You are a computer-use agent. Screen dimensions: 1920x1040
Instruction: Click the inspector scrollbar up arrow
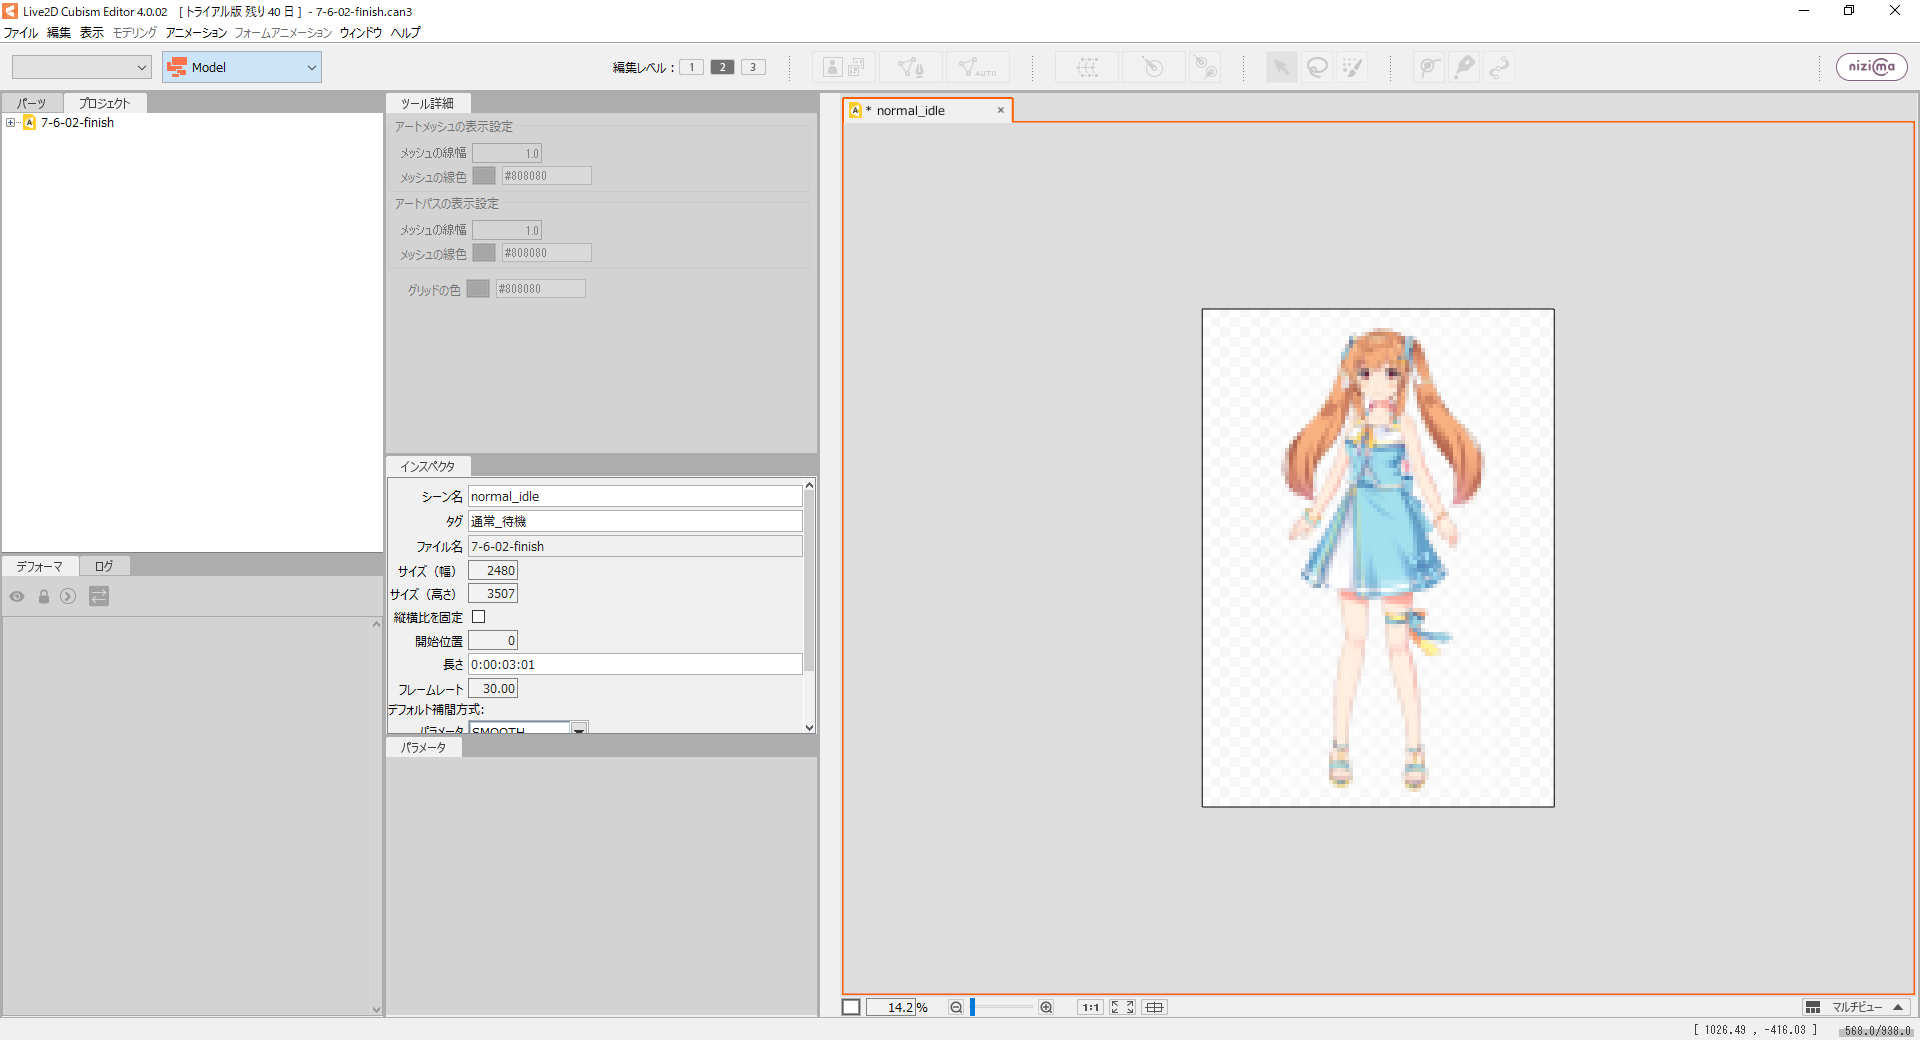tap(809, 485)
